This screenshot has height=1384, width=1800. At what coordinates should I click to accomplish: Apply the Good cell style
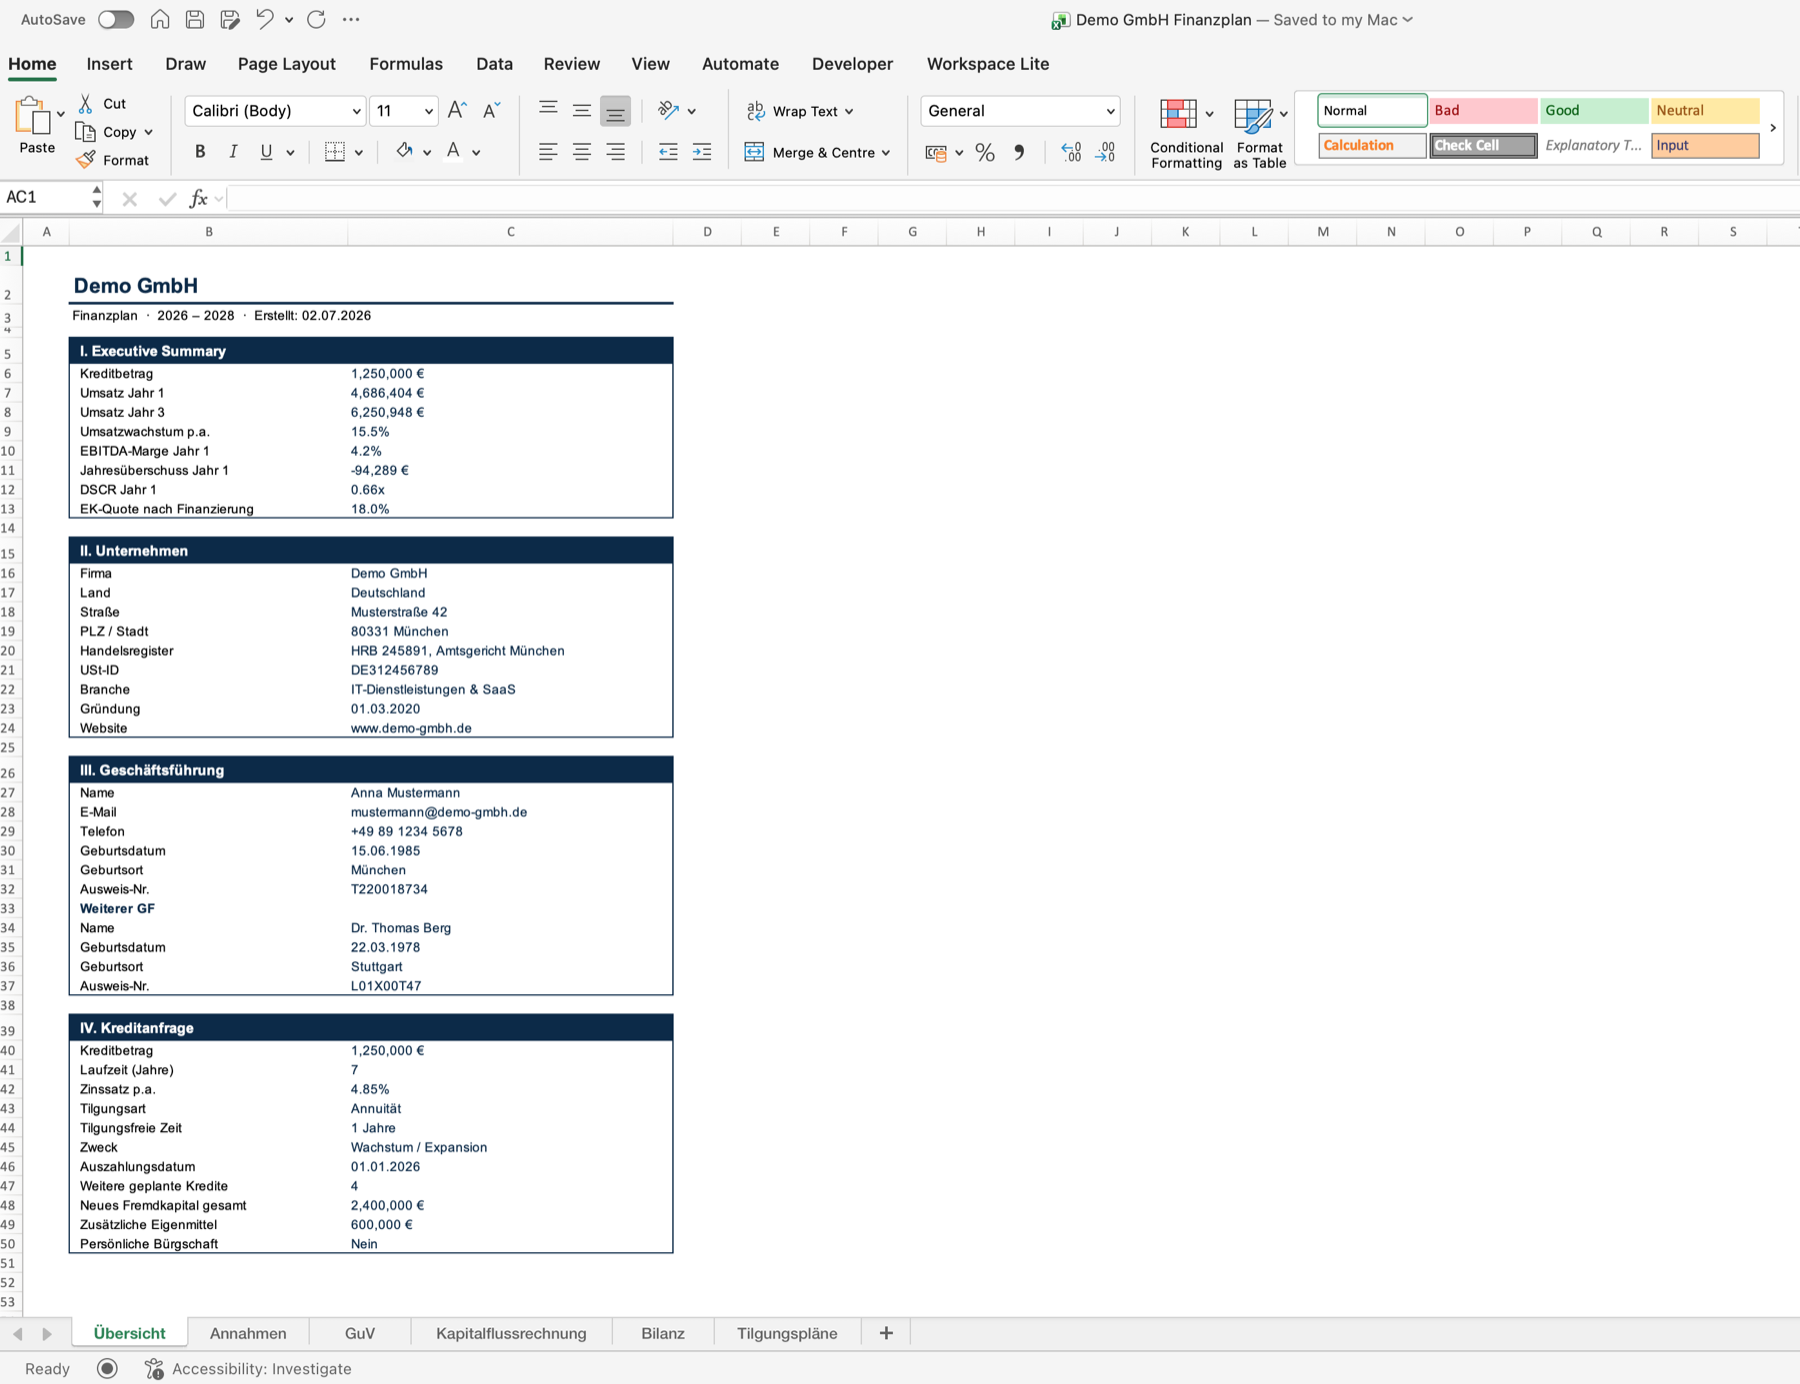click(1593, 110)
